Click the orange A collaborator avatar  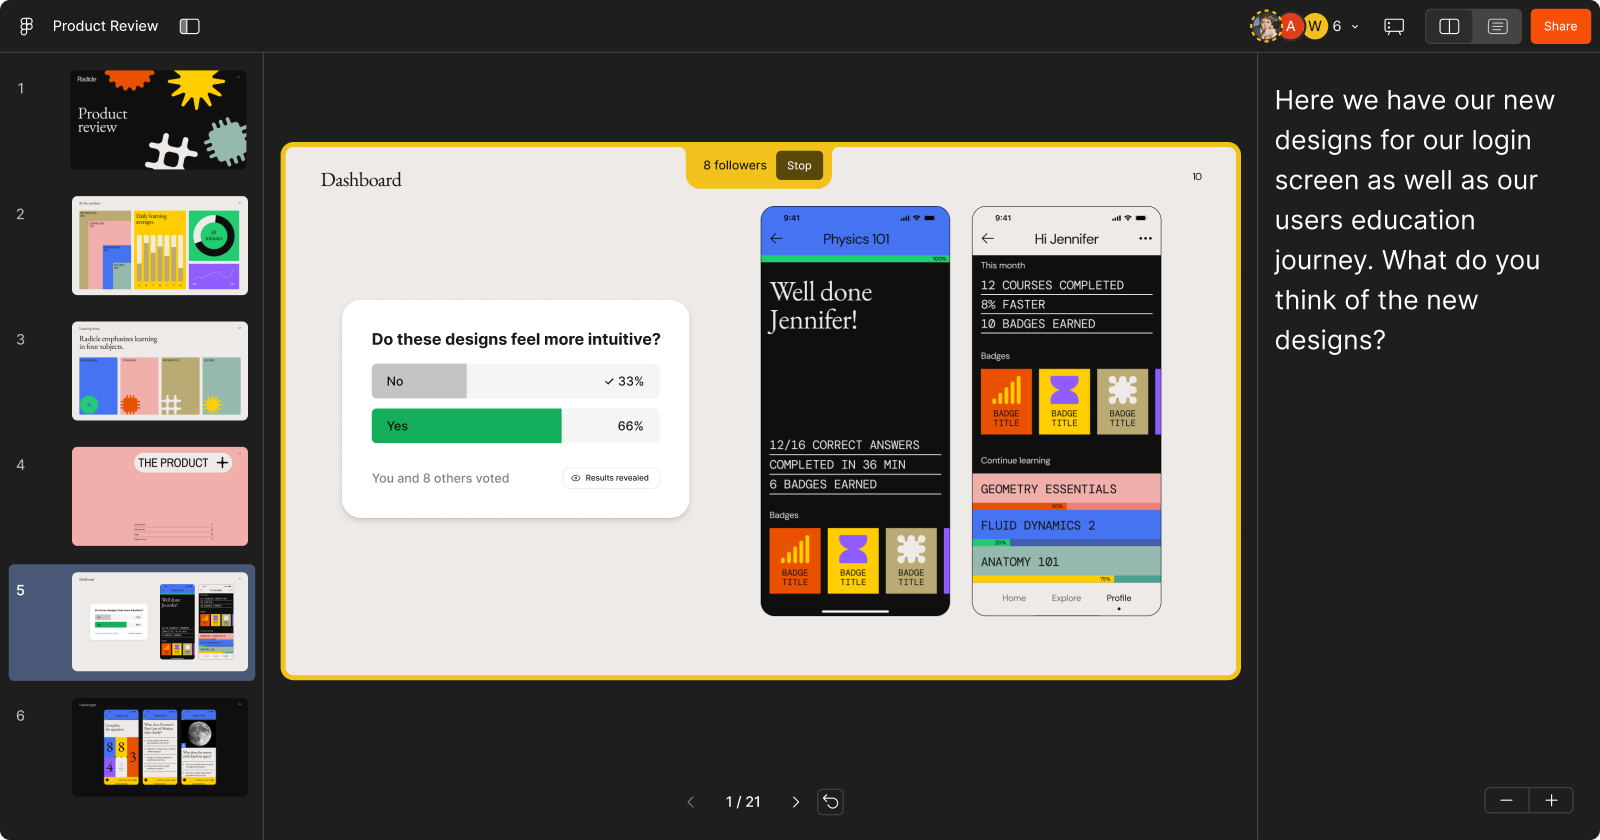tap(1291, 26)
